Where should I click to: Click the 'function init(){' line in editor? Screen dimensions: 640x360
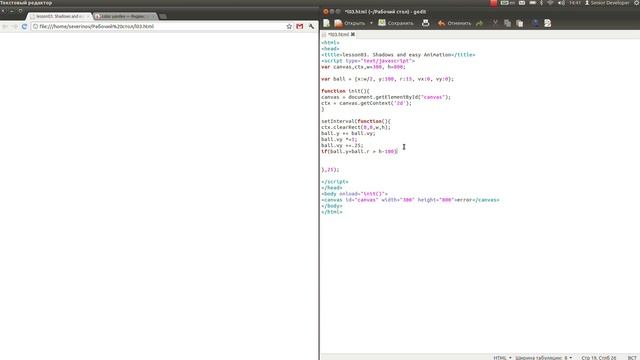click(345, 91)
